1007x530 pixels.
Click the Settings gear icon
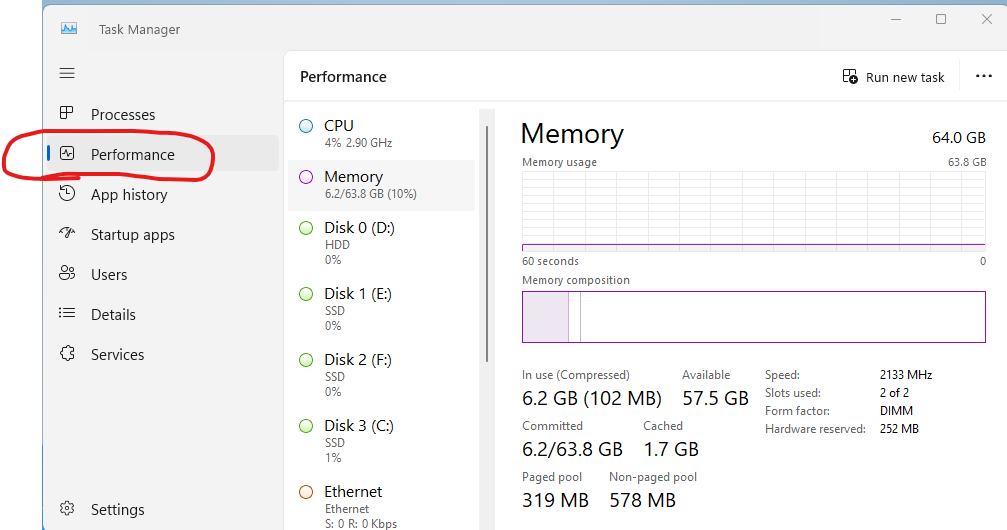(x=67, y=508)
